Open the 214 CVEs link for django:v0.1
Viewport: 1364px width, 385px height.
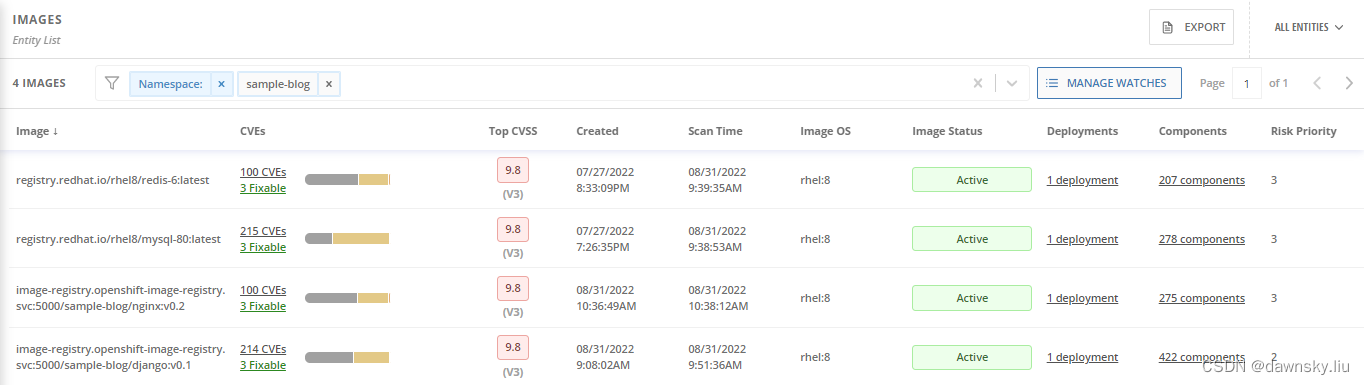263,349
